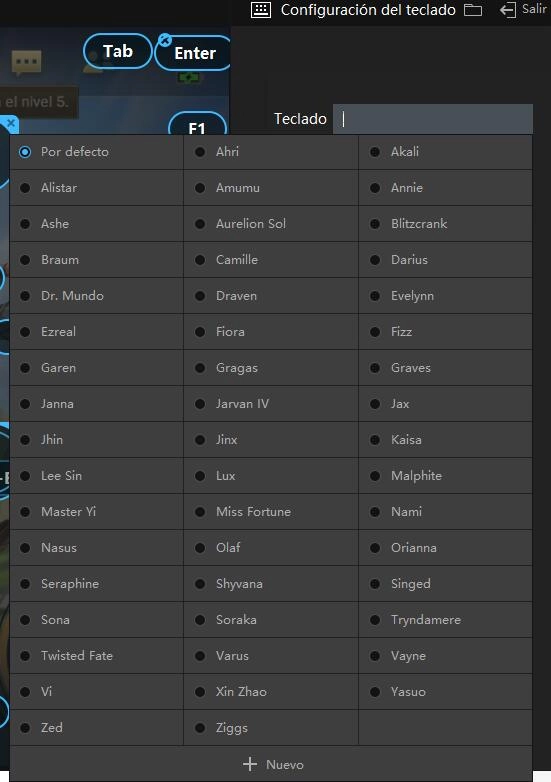This screenshot has width=551, height=782.
Task: Select the Jhin profile
Action: (97, 439)
